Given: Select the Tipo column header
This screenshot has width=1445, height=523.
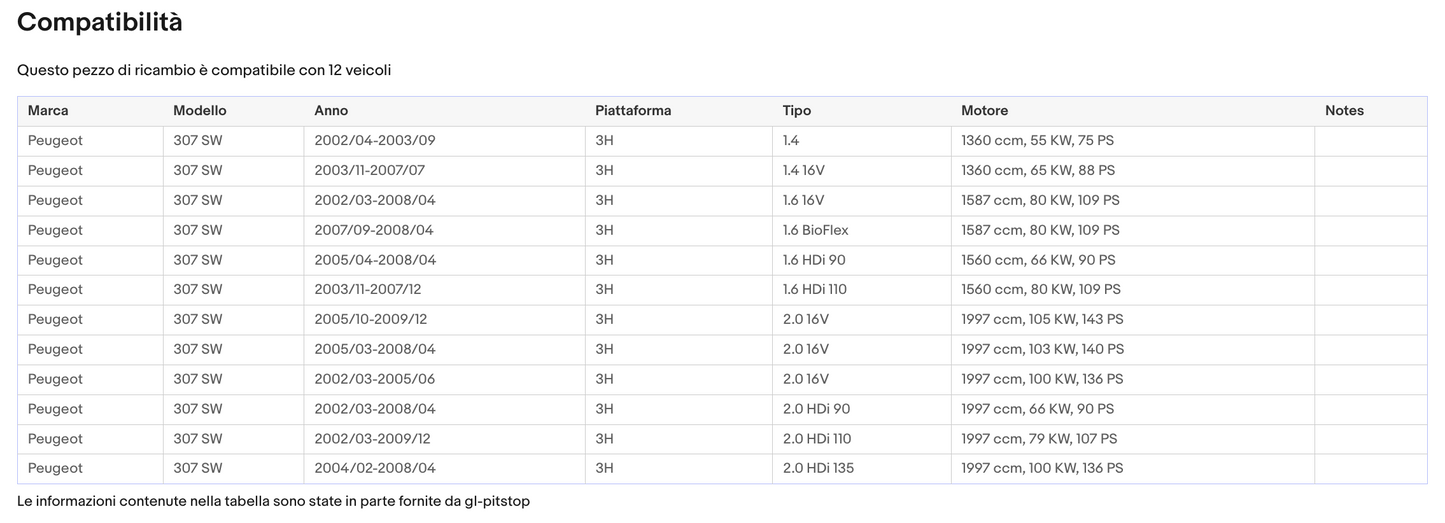Looking at the screenshot, I should pos(797,111).
